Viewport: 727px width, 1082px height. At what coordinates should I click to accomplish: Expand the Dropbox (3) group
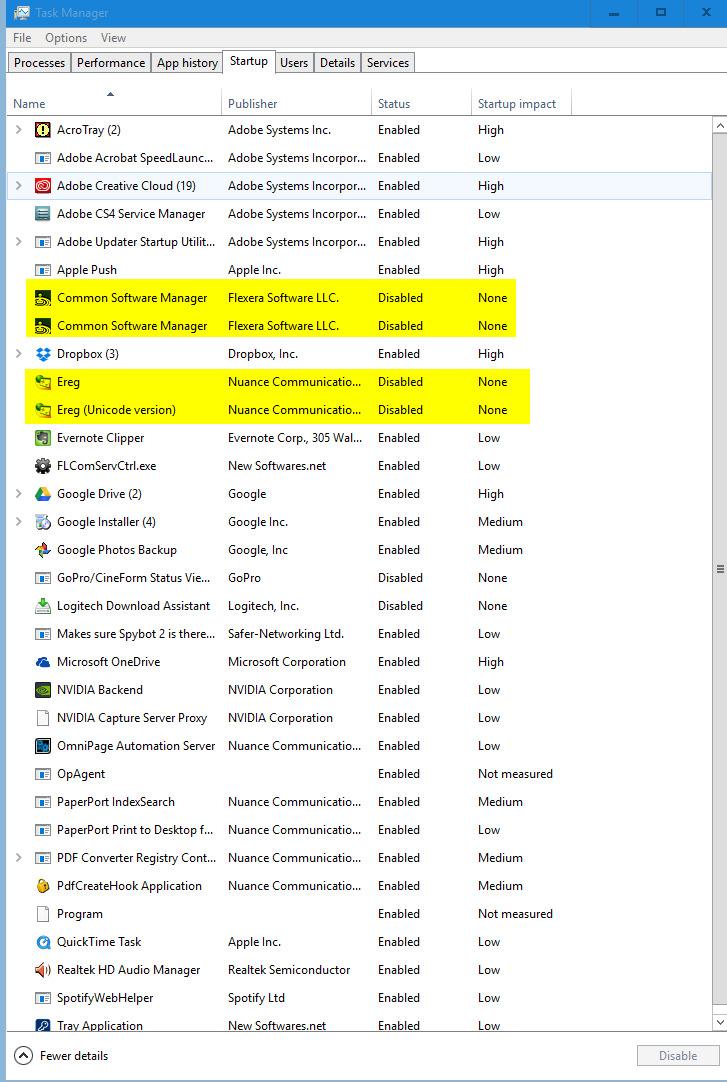tap(19, 354)
